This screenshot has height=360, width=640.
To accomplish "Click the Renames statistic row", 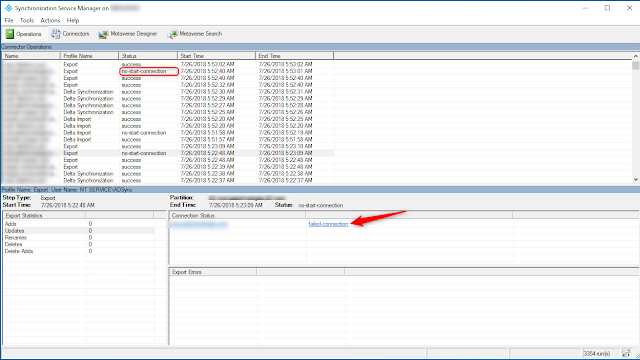I will click(78, 238).
